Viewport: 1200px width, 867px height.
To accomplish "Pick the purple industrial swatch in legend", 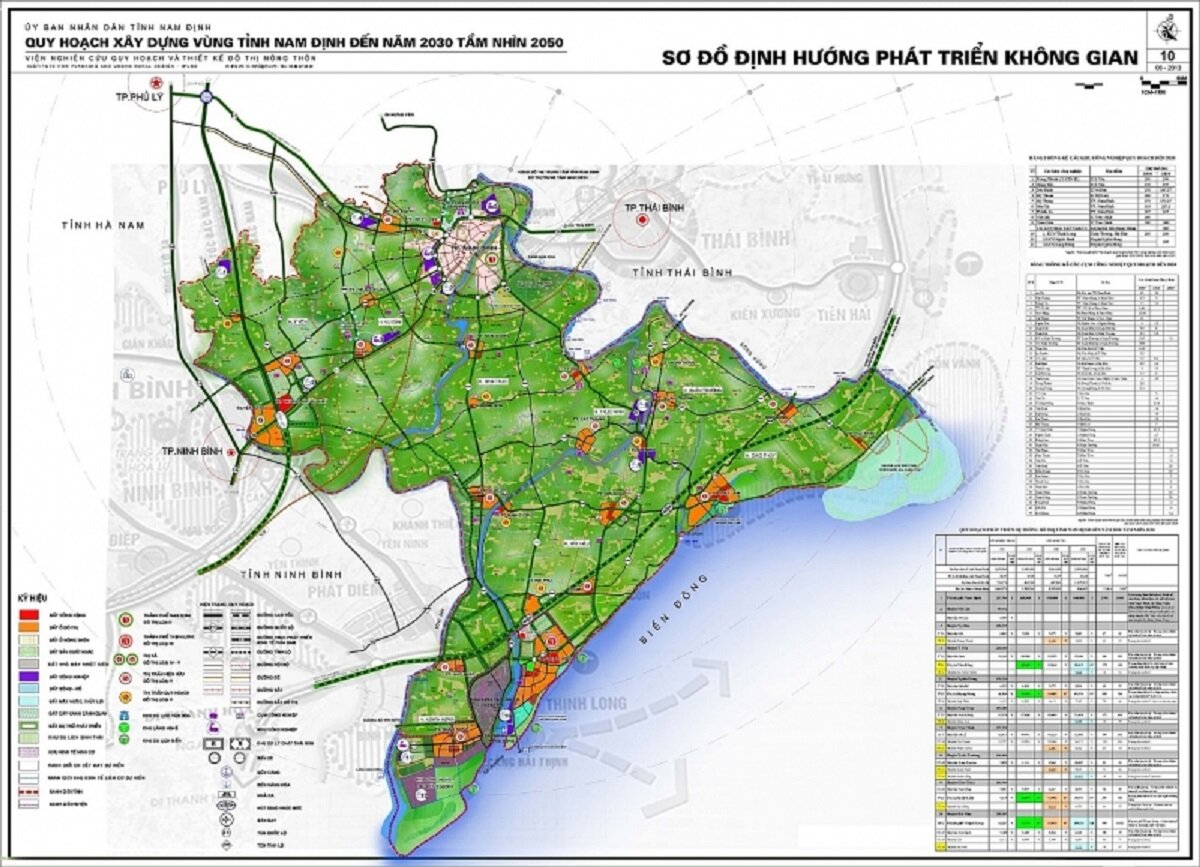I will click(28, 675).
